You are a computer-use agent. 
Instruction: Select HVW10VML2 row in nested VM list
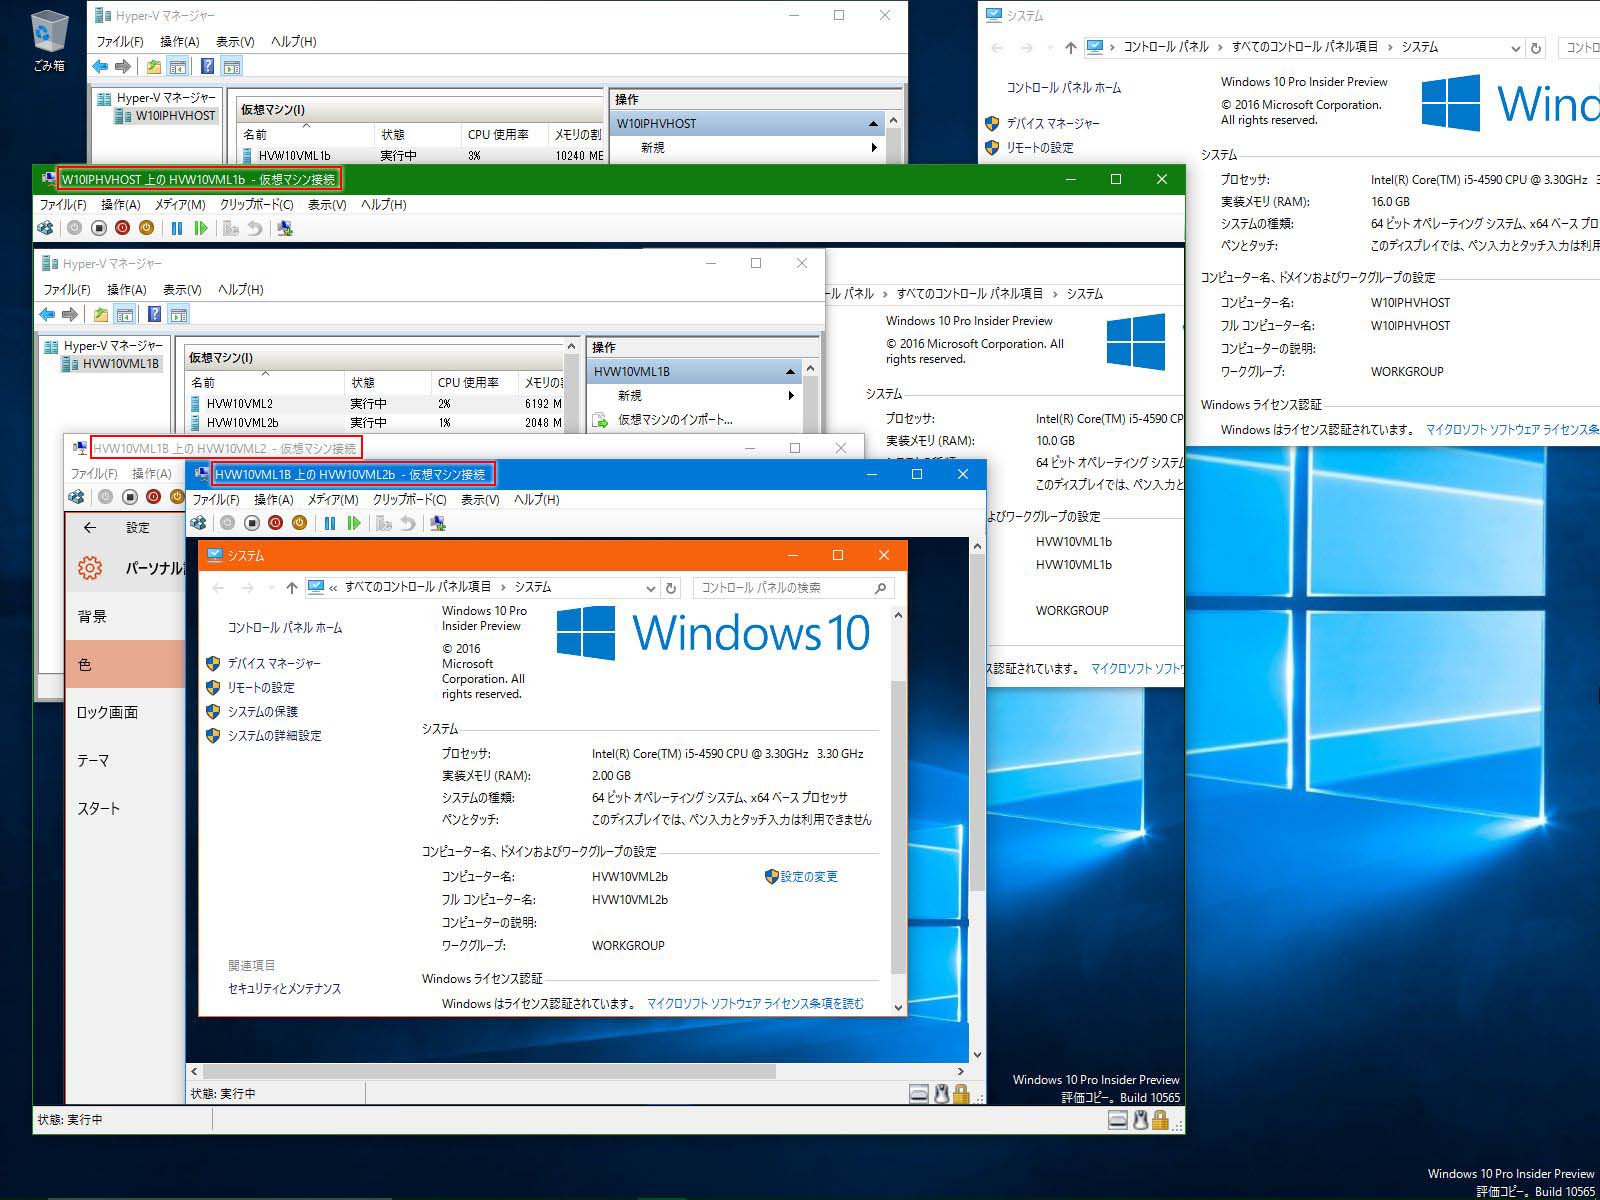[x=375, y=404]
